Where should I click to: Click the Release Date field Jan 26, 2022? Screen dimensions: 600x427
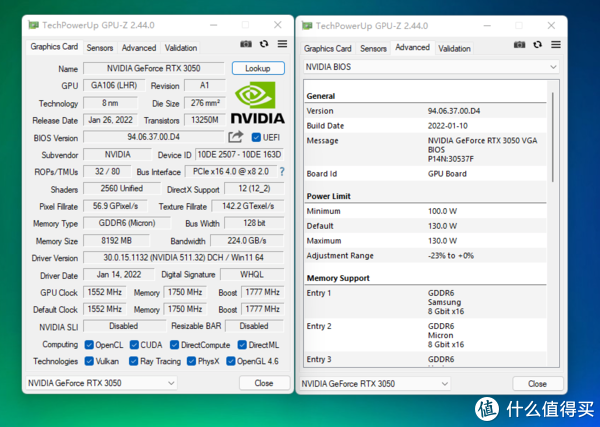pyautogui.click(x=111, y=120)
